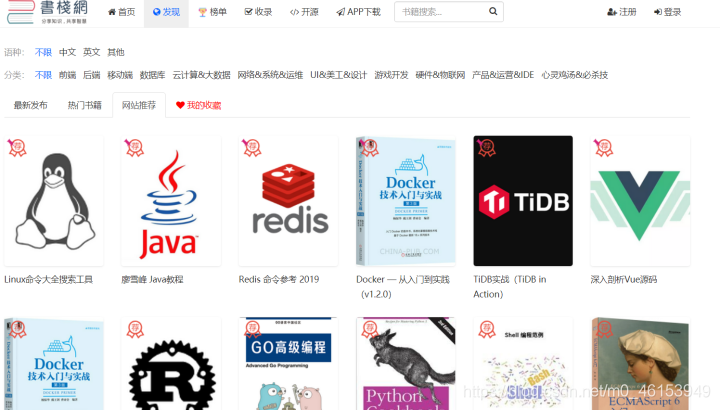Screen dimensions: 720x410
Task: Switch to the 网站推荐 tab
Action: coord(139,105)
